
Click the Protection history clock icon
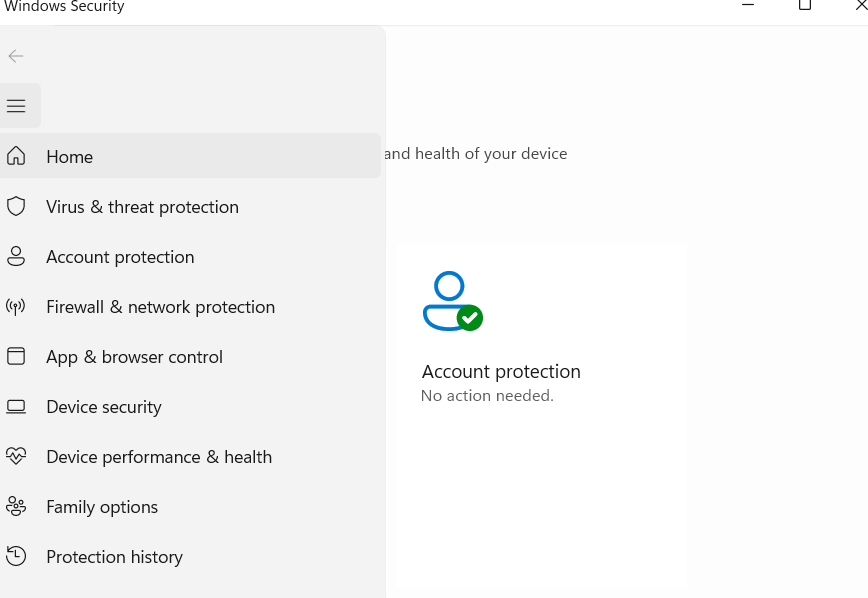coord(16,556)
